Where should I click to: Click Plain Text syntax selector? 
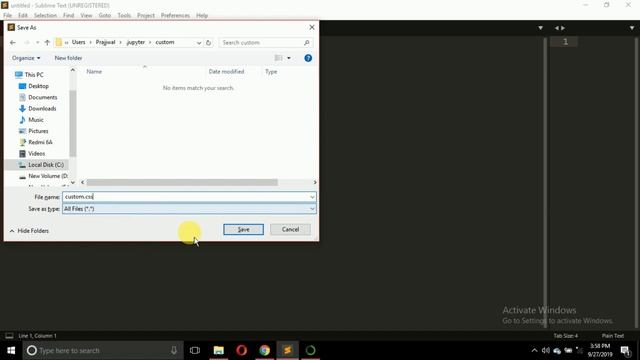pyautogui.click(x=613, y=336)
